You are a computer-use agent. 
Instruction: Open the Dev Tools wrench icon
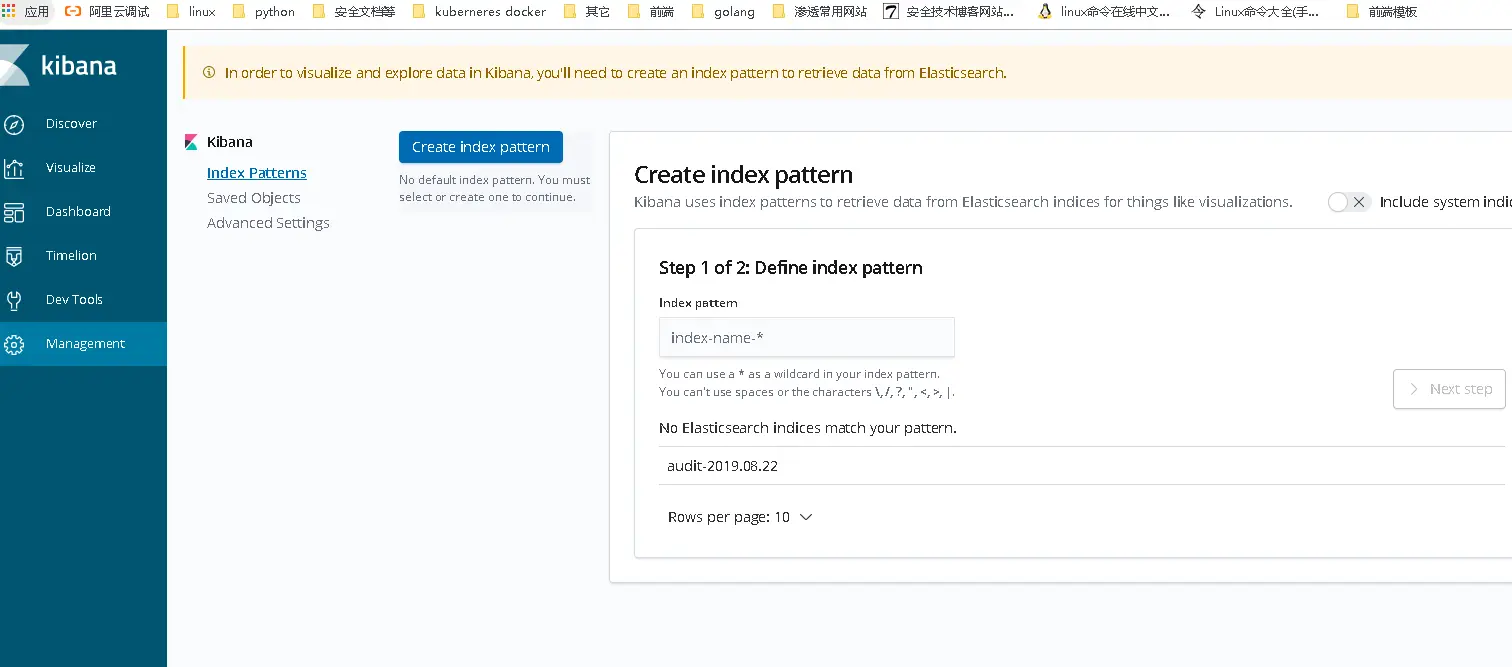point(14,300)
